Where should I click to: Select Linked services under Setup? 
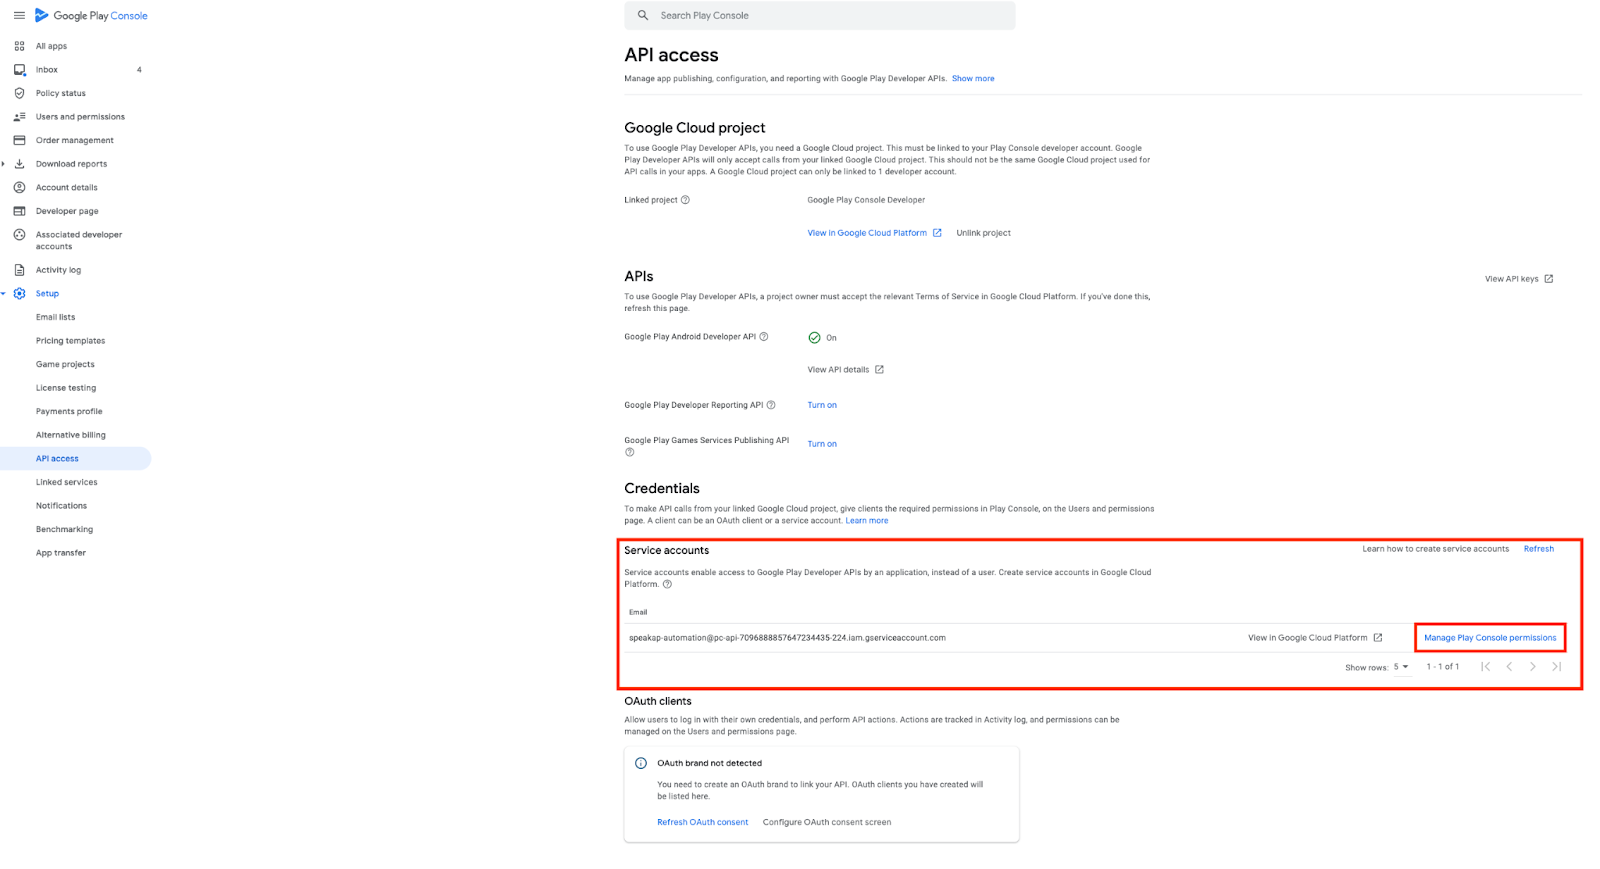tap(67, 482)
